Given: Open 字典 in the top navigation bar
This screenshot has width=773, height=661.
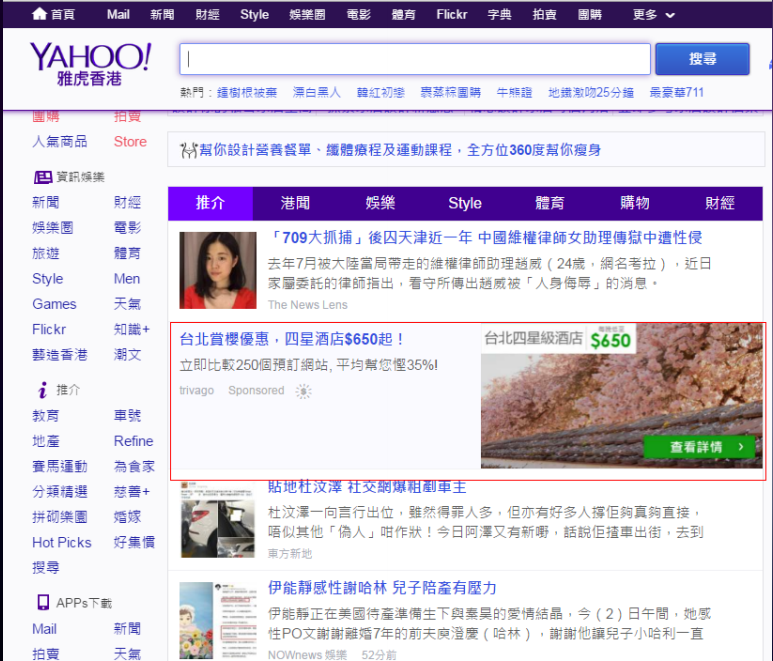Looking at the screenshot, I should (499, 15).
